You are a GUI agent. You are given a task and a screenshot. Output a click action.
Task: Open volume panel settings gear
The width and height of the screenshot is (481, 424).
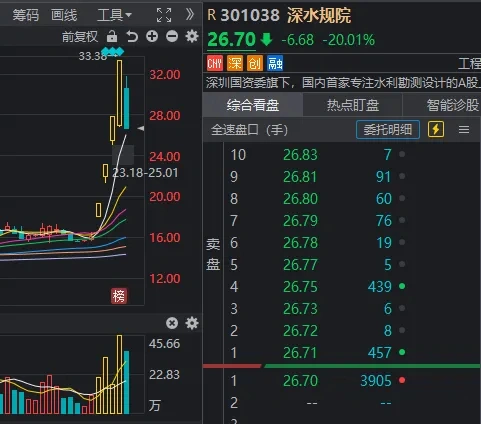pyautogui.click(x=192, y=323)
